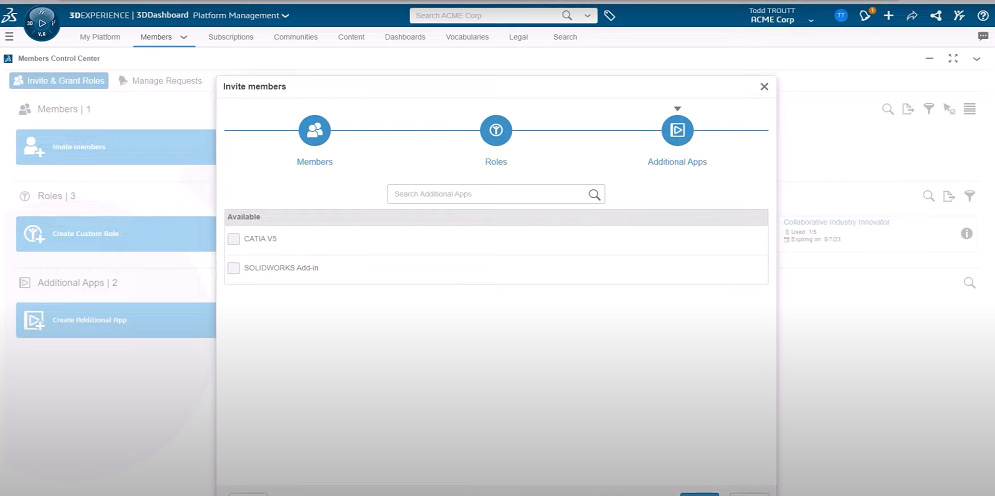
Task: Click the search magnifier in the top search bar
Action: [567, 15]
